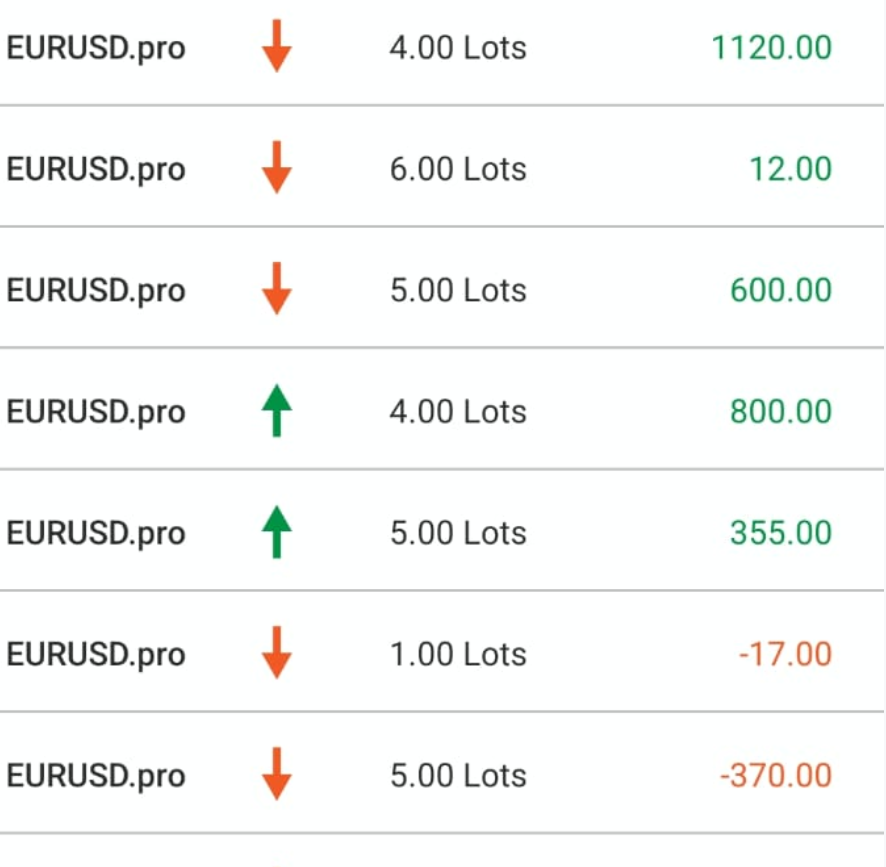Open EURUSD.pro position showing -17.00 loss

pyautogui.click(x=96, y=654)
